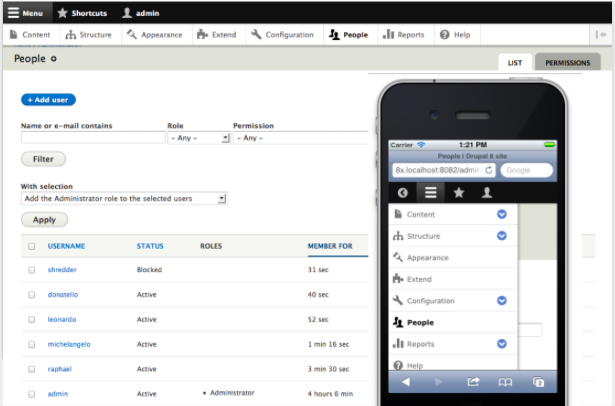Check the checkbox for raphael
Viewport: 615px width, 406px height.
[31, 369]
